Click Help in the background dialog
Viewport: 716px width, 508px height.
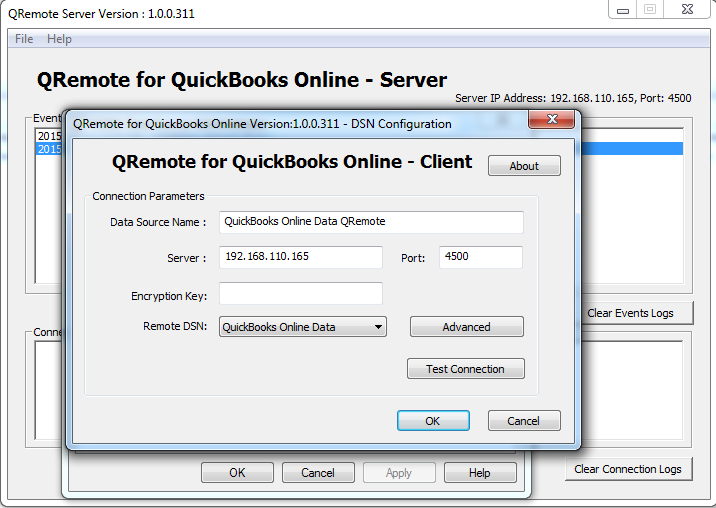480,472
